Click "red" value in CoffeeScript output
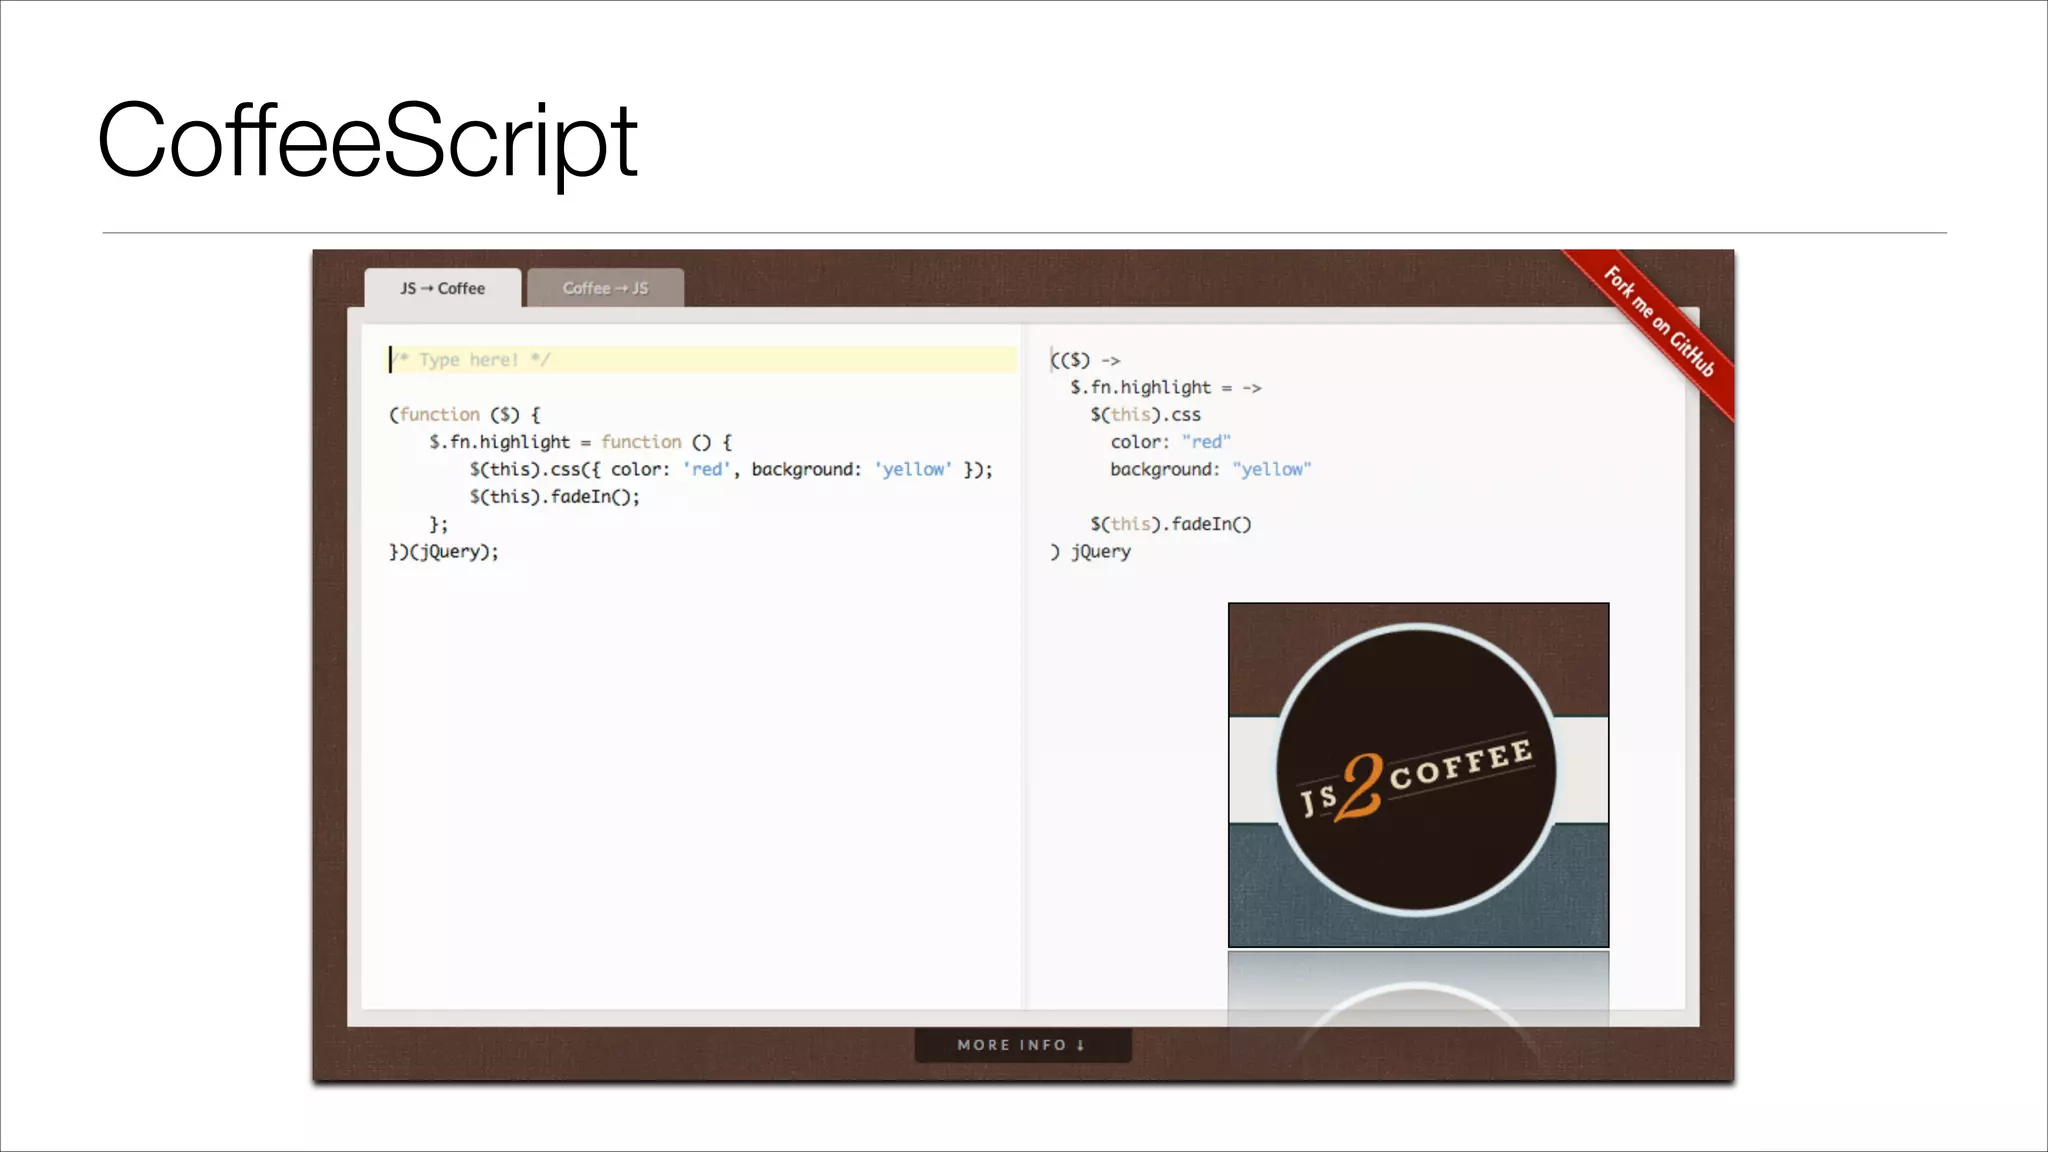2048x1152 pixels. coord(1206,442)
